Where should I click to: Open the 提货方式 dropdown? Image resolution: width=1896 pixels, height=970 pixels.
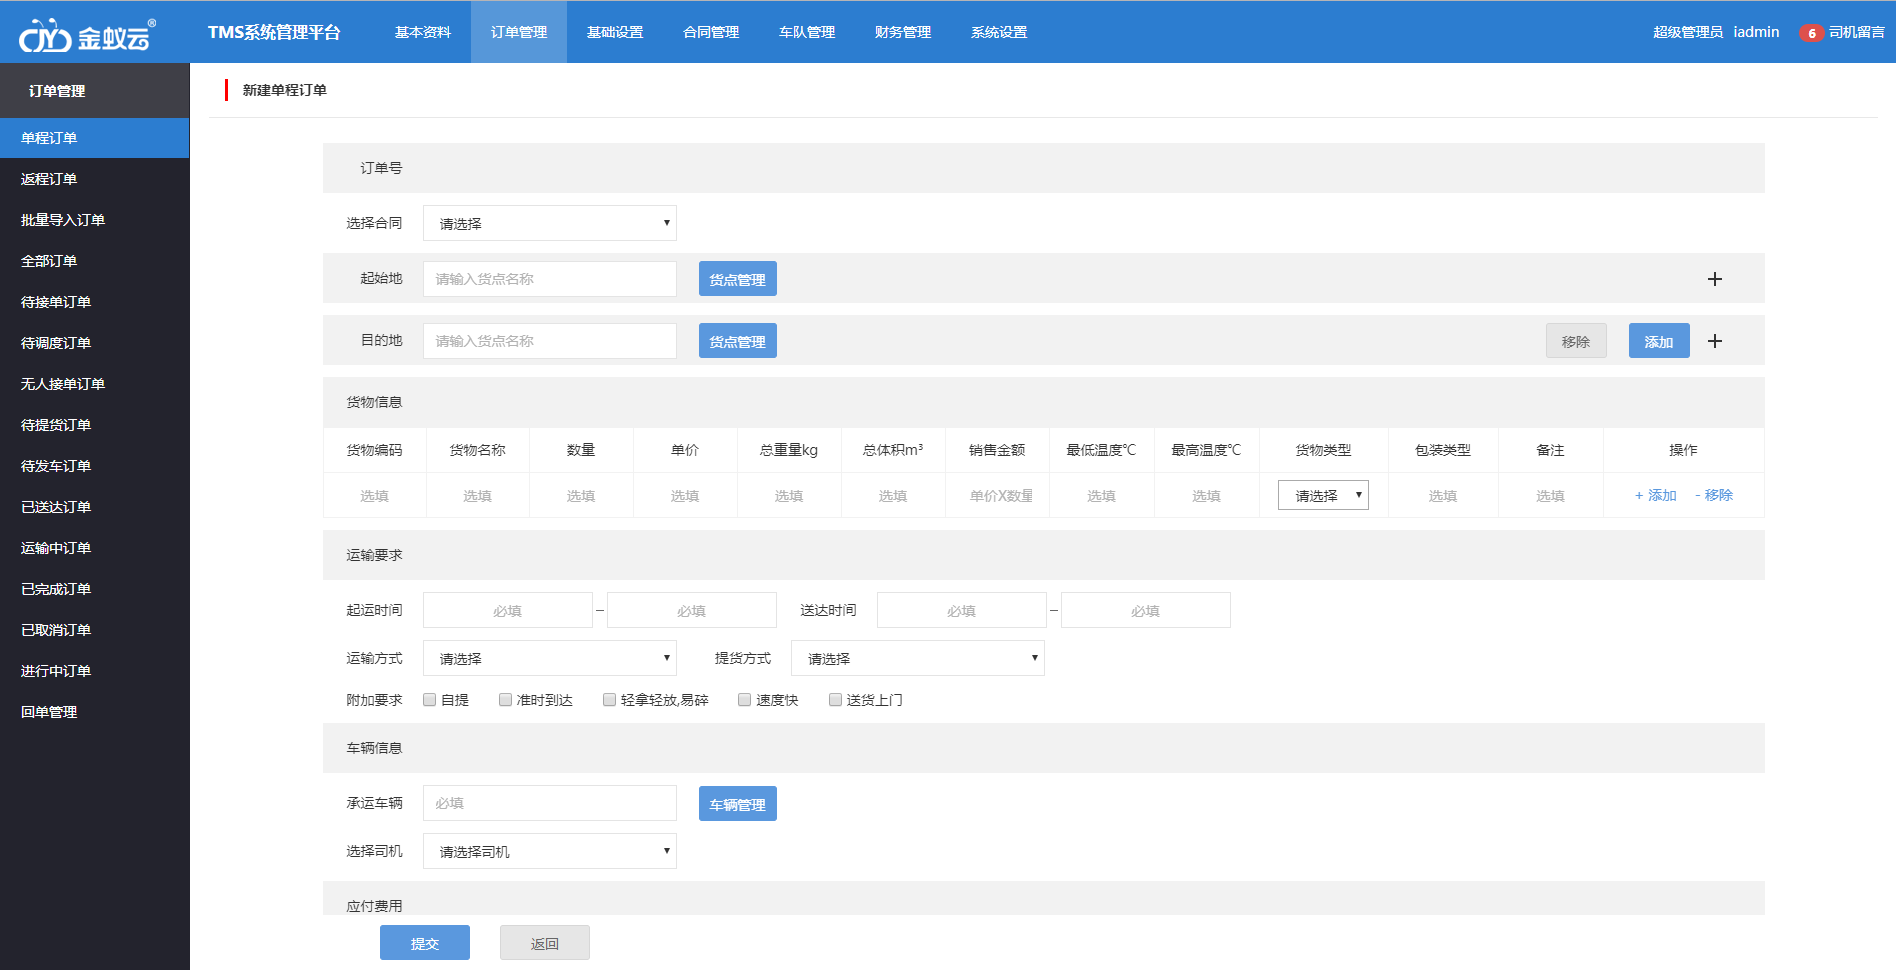[918, 658]
